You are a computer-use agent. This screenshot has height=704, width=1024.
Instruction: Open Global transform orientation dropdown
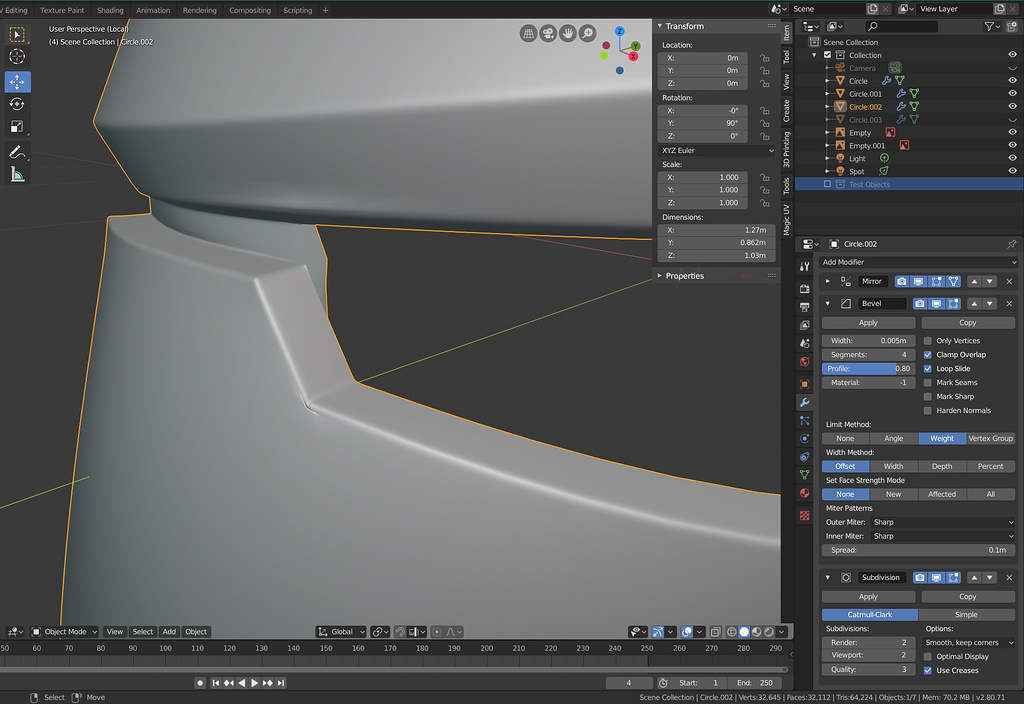tap(341, 632)
